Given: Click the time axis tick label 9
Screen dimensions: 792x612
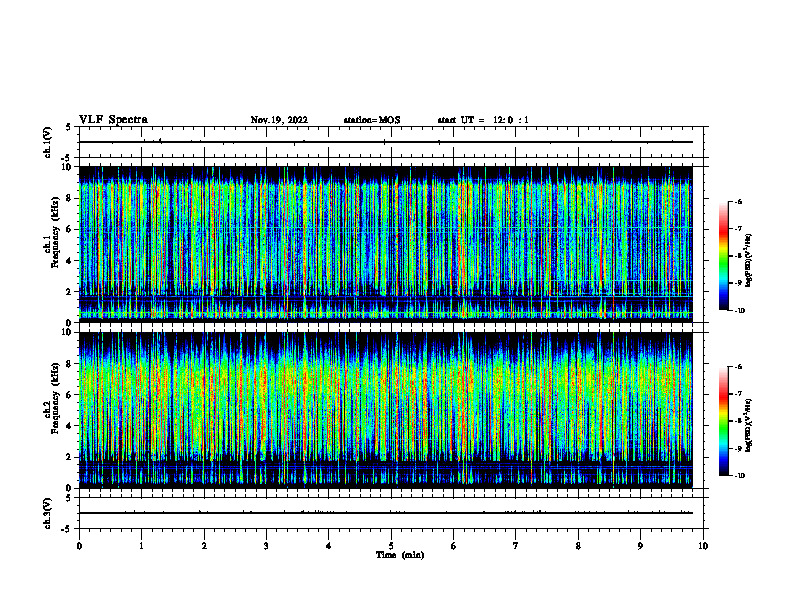Looking at the screenshot, I should click(640, 546).
